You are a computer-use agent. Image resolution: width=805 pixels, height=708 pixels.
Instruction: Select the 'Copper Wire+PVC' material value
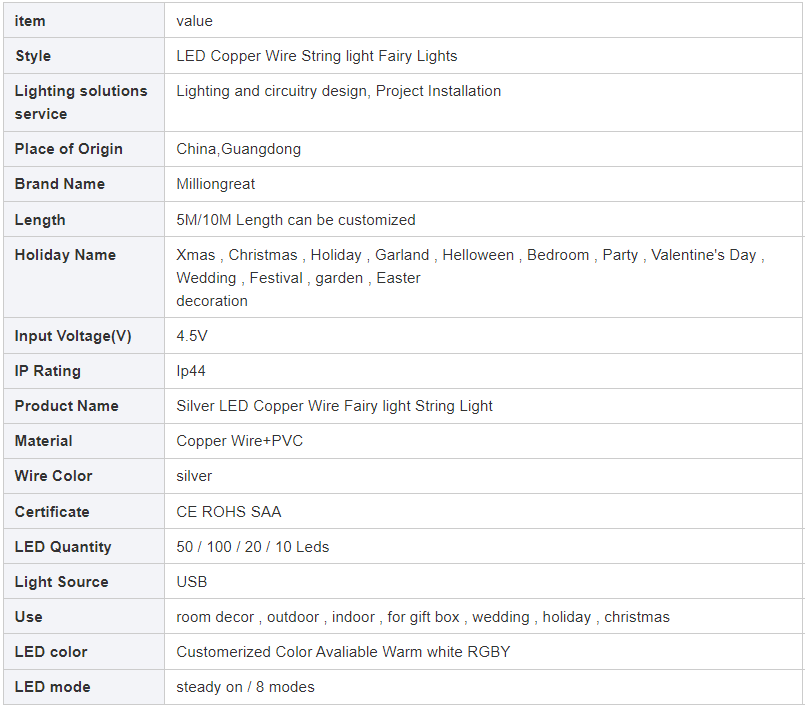pos(239,441)
